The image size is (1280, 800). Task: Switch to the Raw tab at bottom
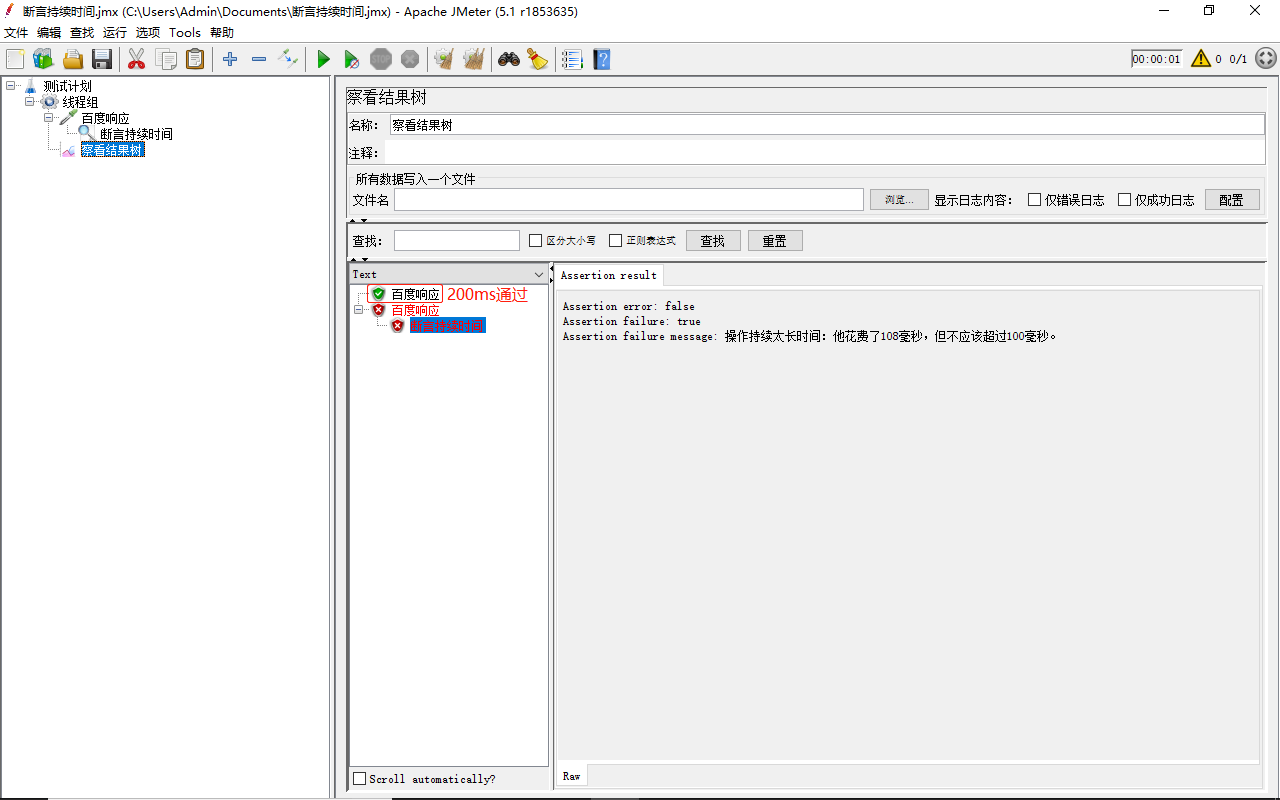571,776
